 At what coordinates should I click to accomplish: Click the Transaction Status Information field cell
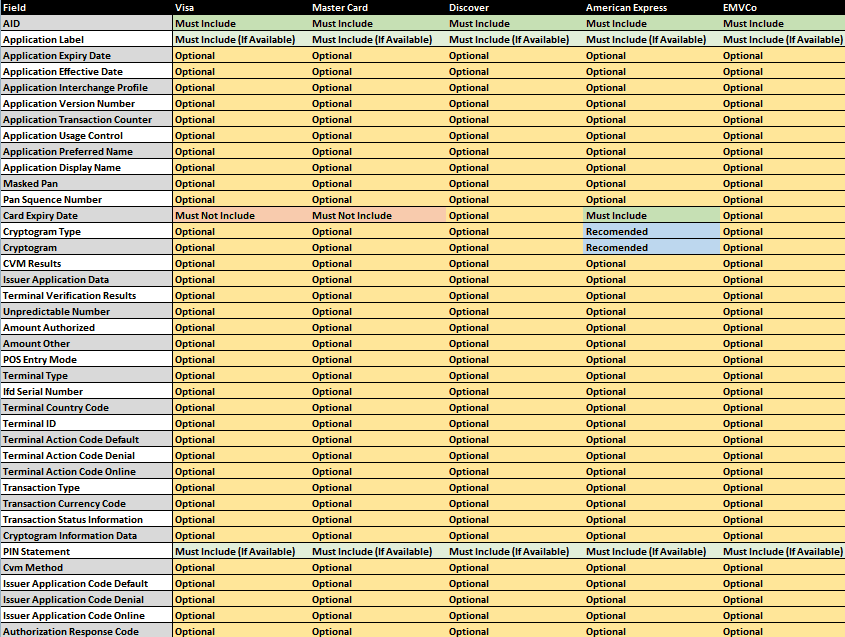(x=86, y=519)
